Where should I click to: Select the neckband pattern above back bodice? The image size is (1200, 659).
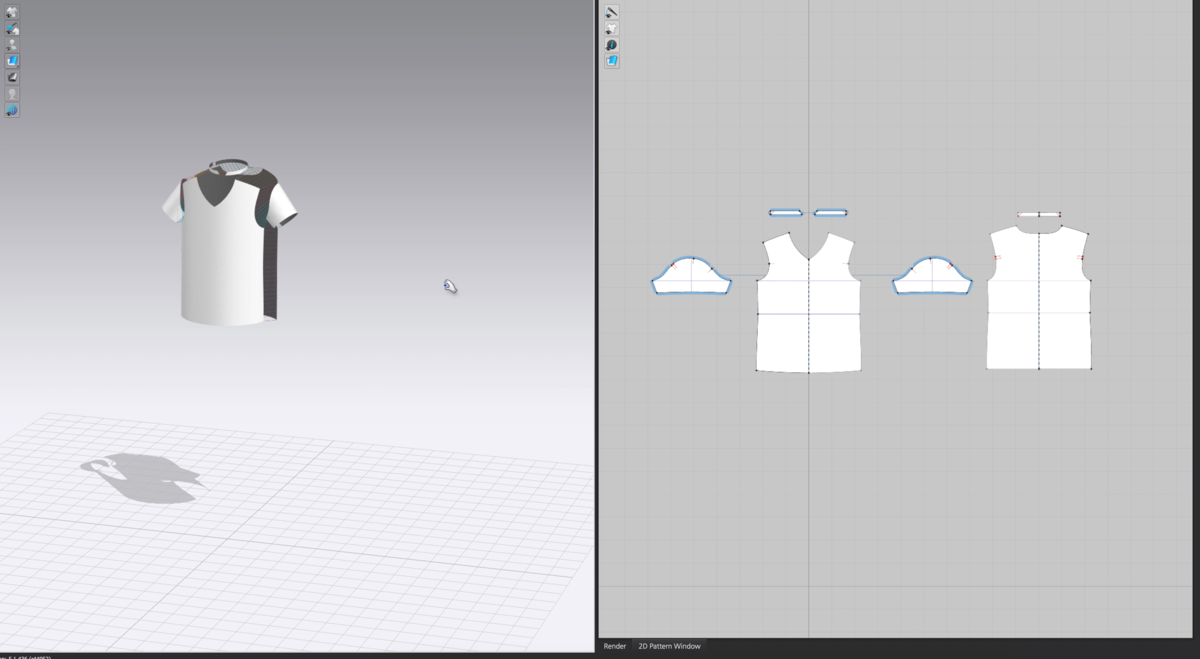(x=1039, y=214)
